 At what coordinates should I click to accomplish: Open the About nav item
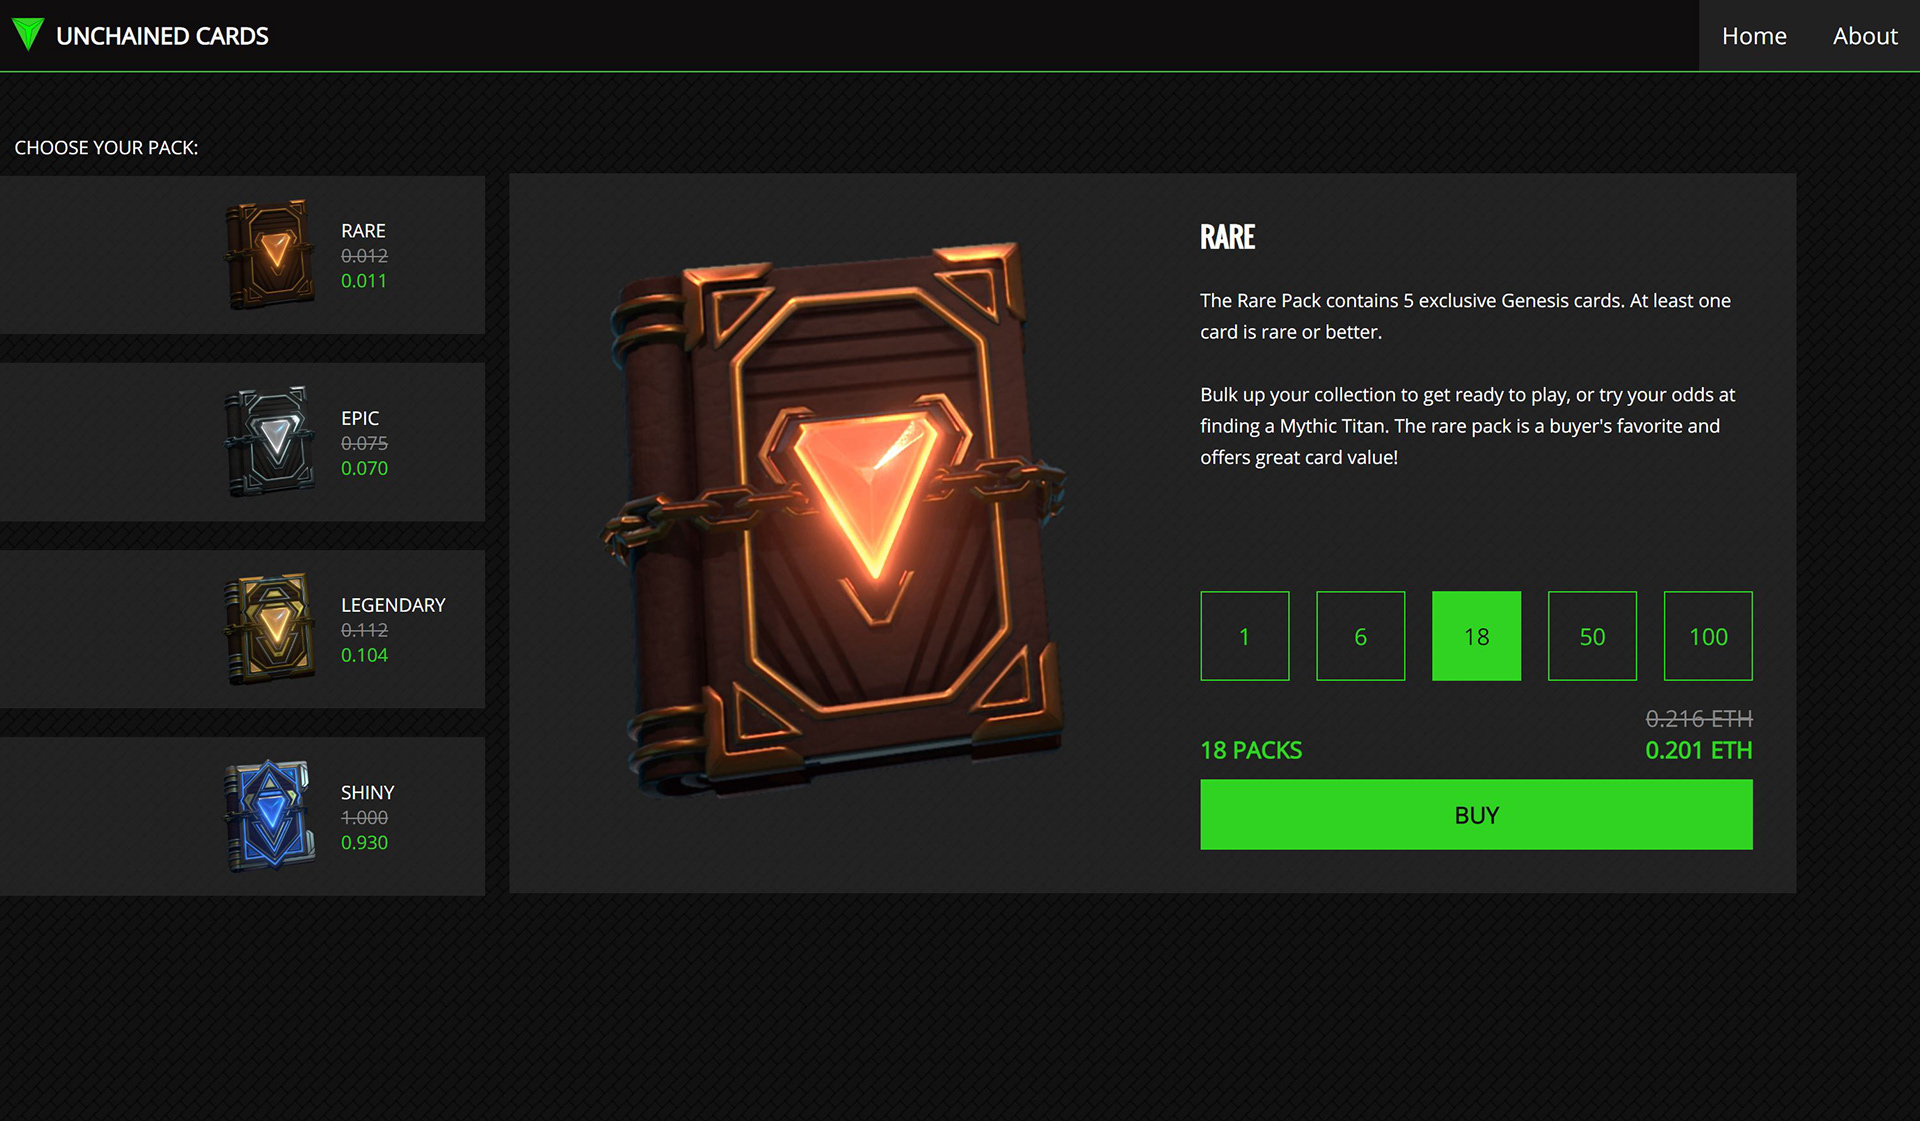[1865, 36]
